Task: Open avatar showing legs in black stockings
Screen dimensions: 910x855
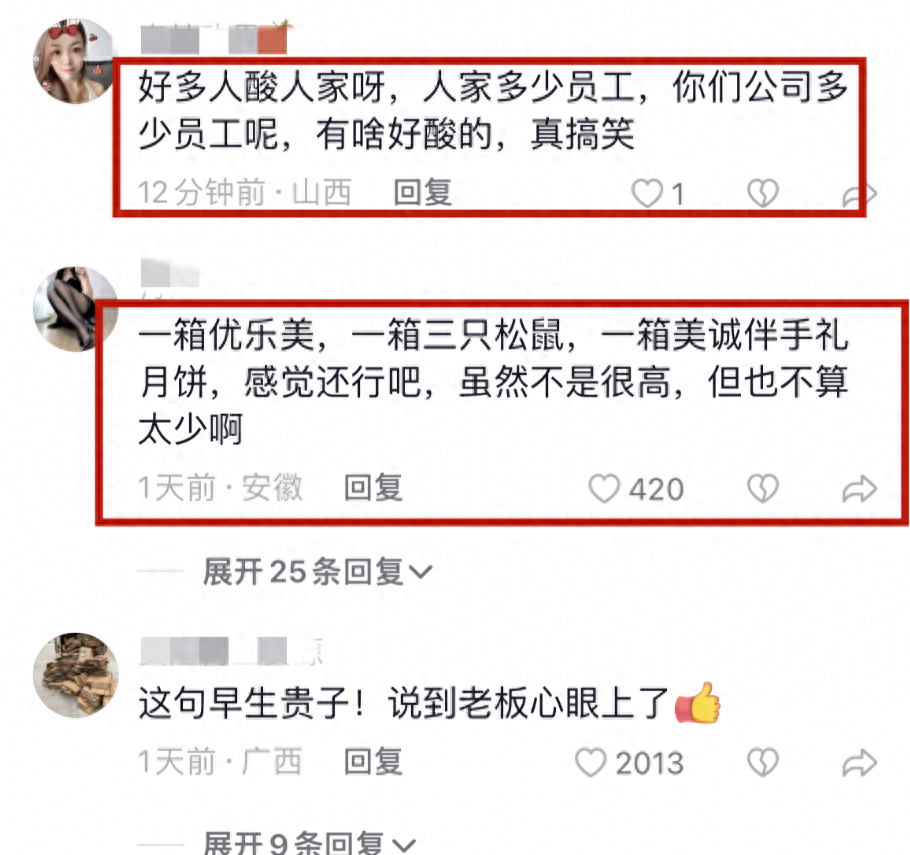Action: coord(75,309)
